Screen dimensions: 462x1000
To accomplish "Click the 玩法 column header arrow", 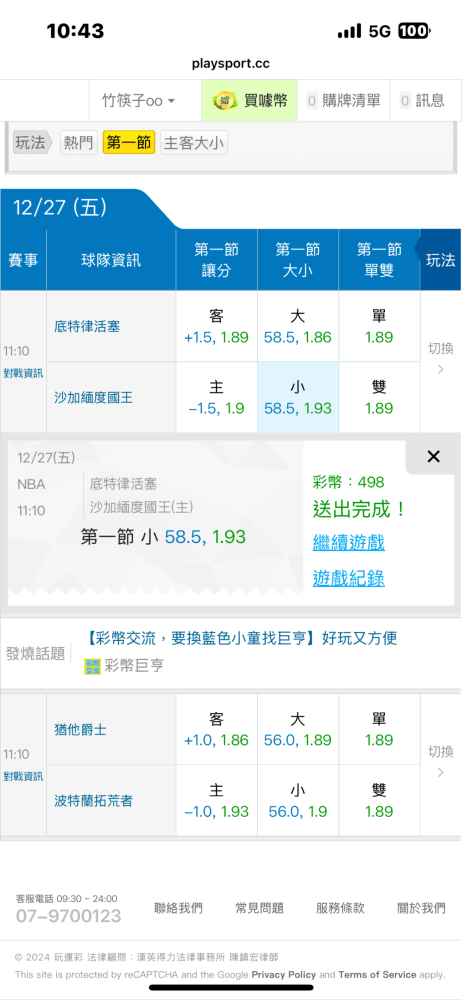I will [x=441, y=260].
